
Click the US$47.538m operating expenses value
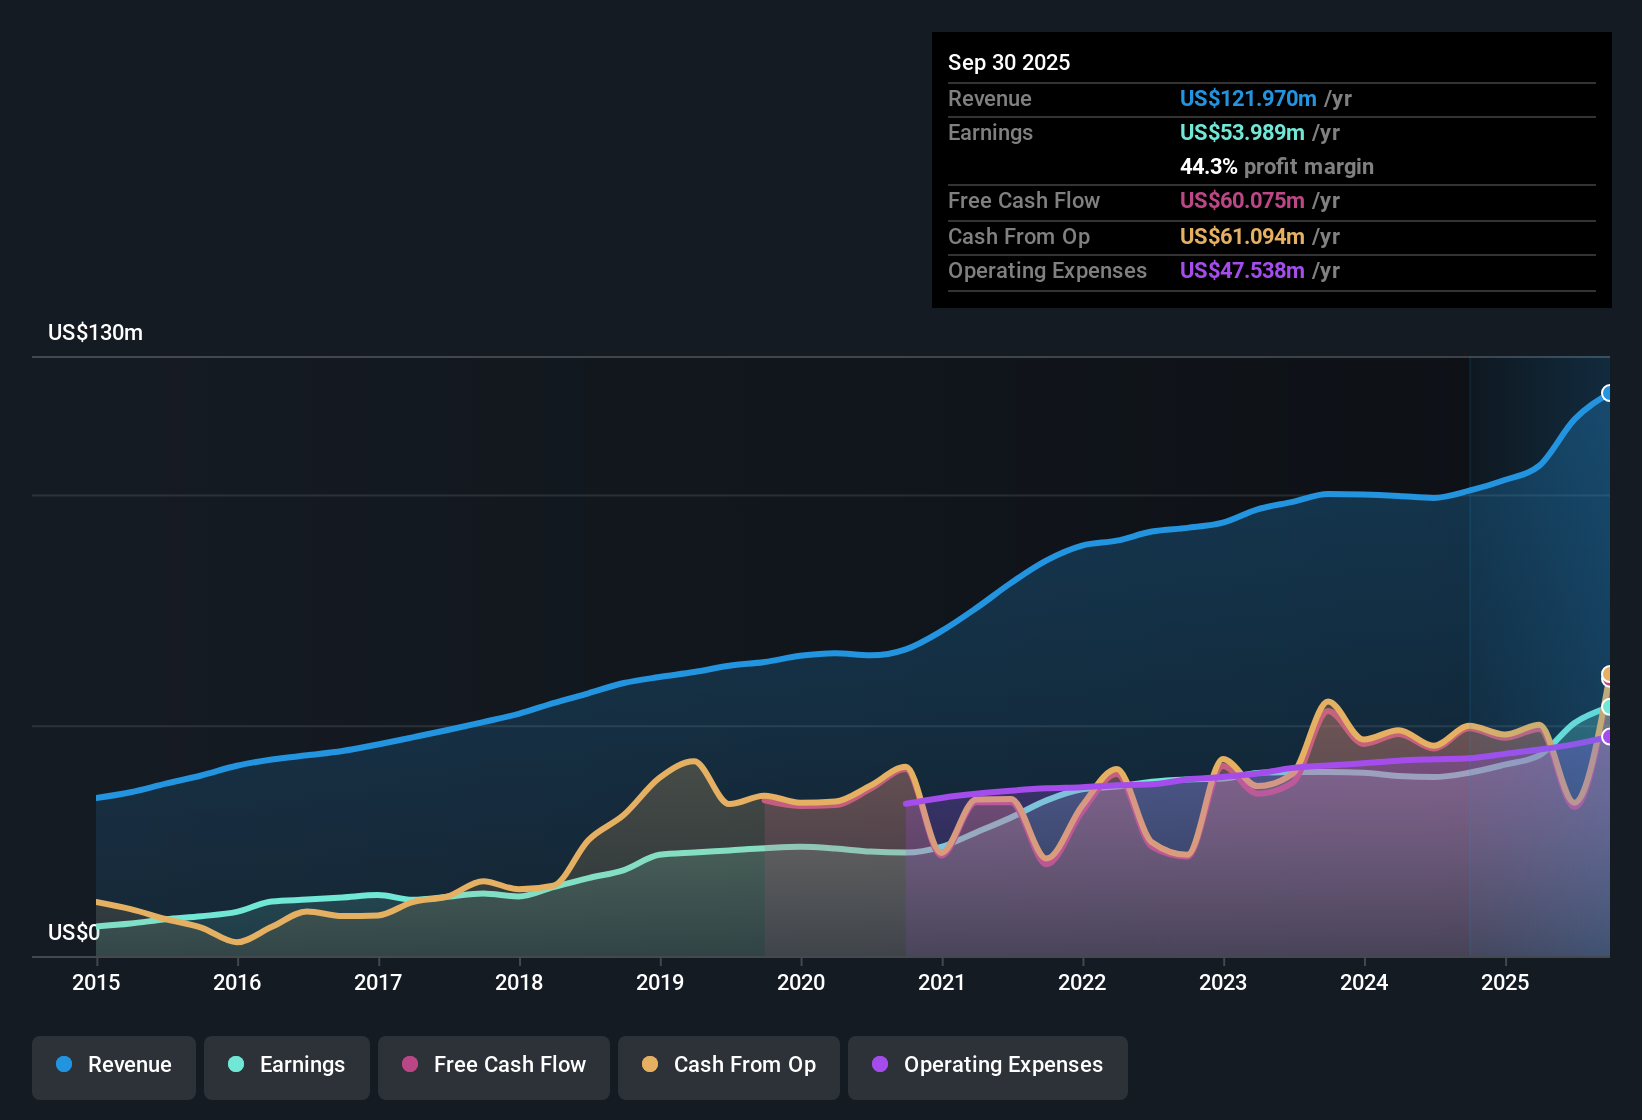1242,270
